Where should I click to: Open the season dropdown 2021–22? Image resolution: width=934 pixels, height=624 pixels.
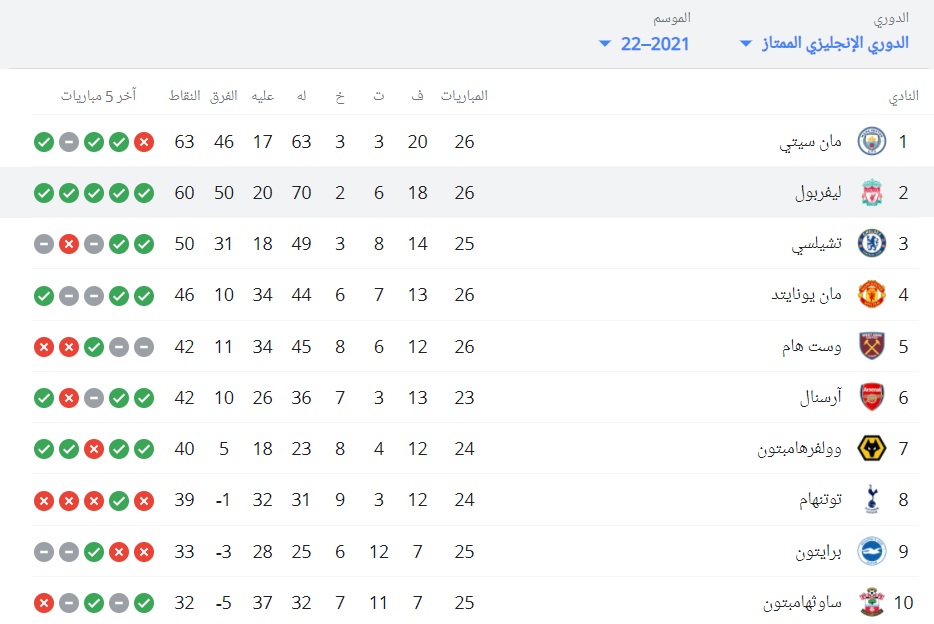(x=644, y=43)
